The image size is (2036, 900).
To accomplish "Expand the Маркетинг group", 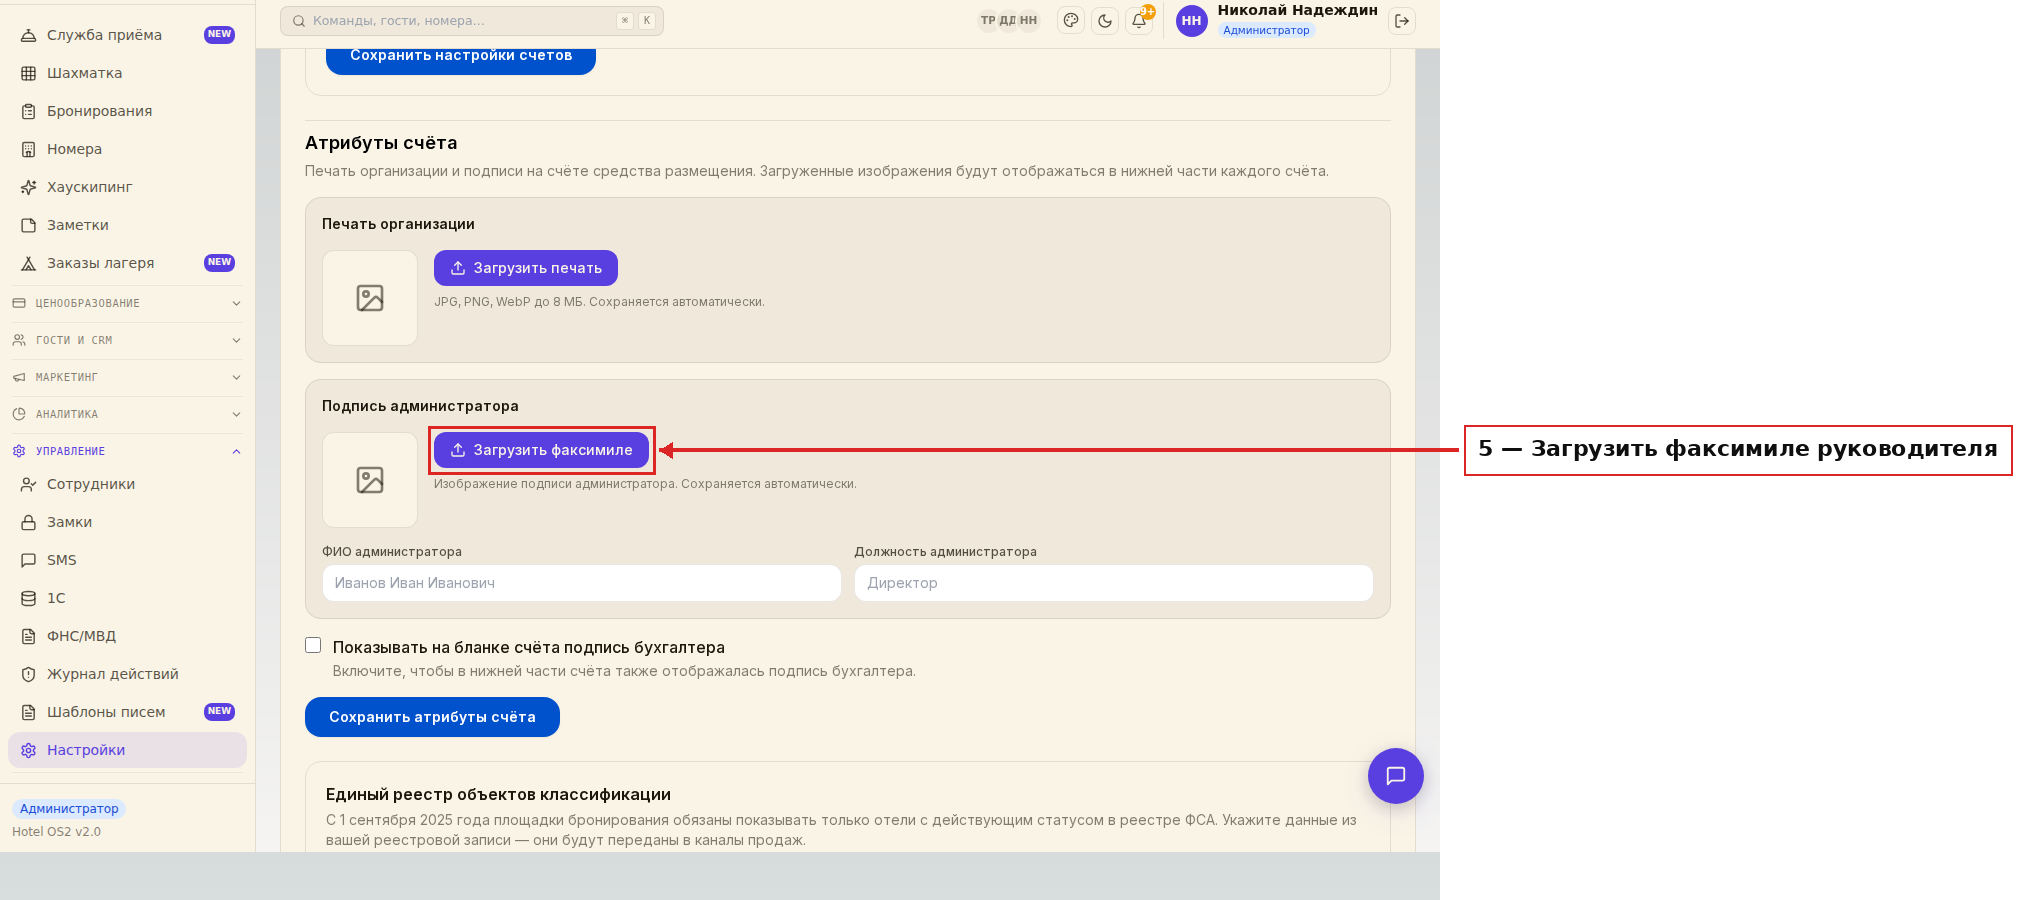I will pos(127,377).
